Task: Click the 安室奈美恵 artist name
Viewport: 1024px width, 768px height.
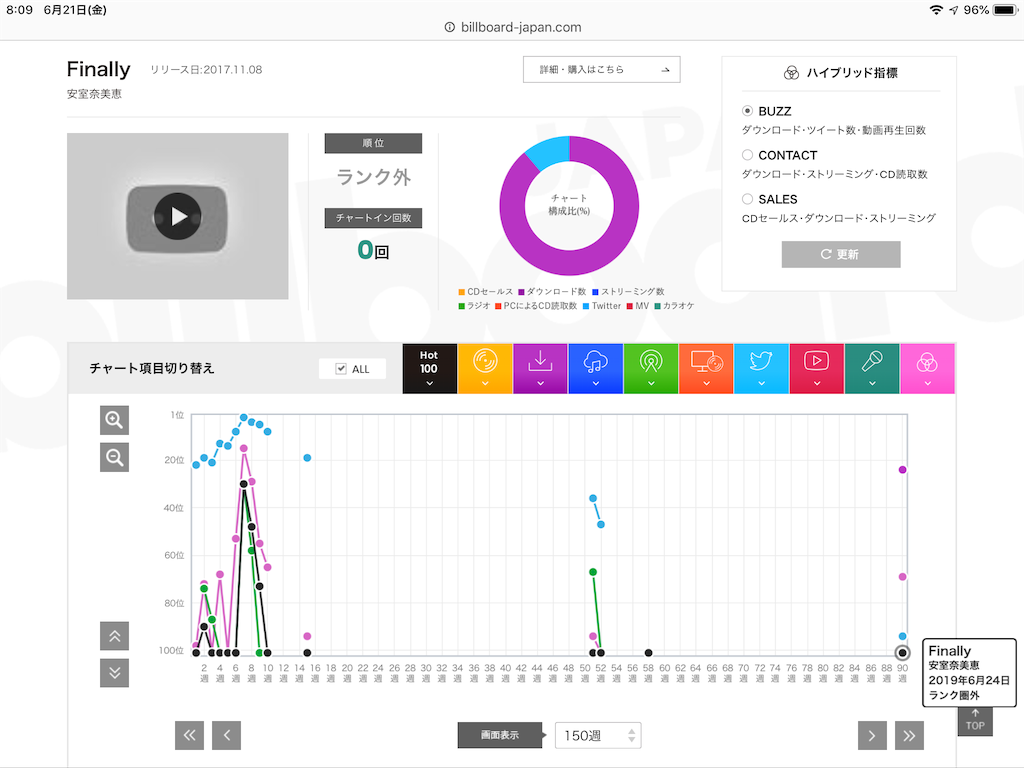Action: (x=94, y=93)
